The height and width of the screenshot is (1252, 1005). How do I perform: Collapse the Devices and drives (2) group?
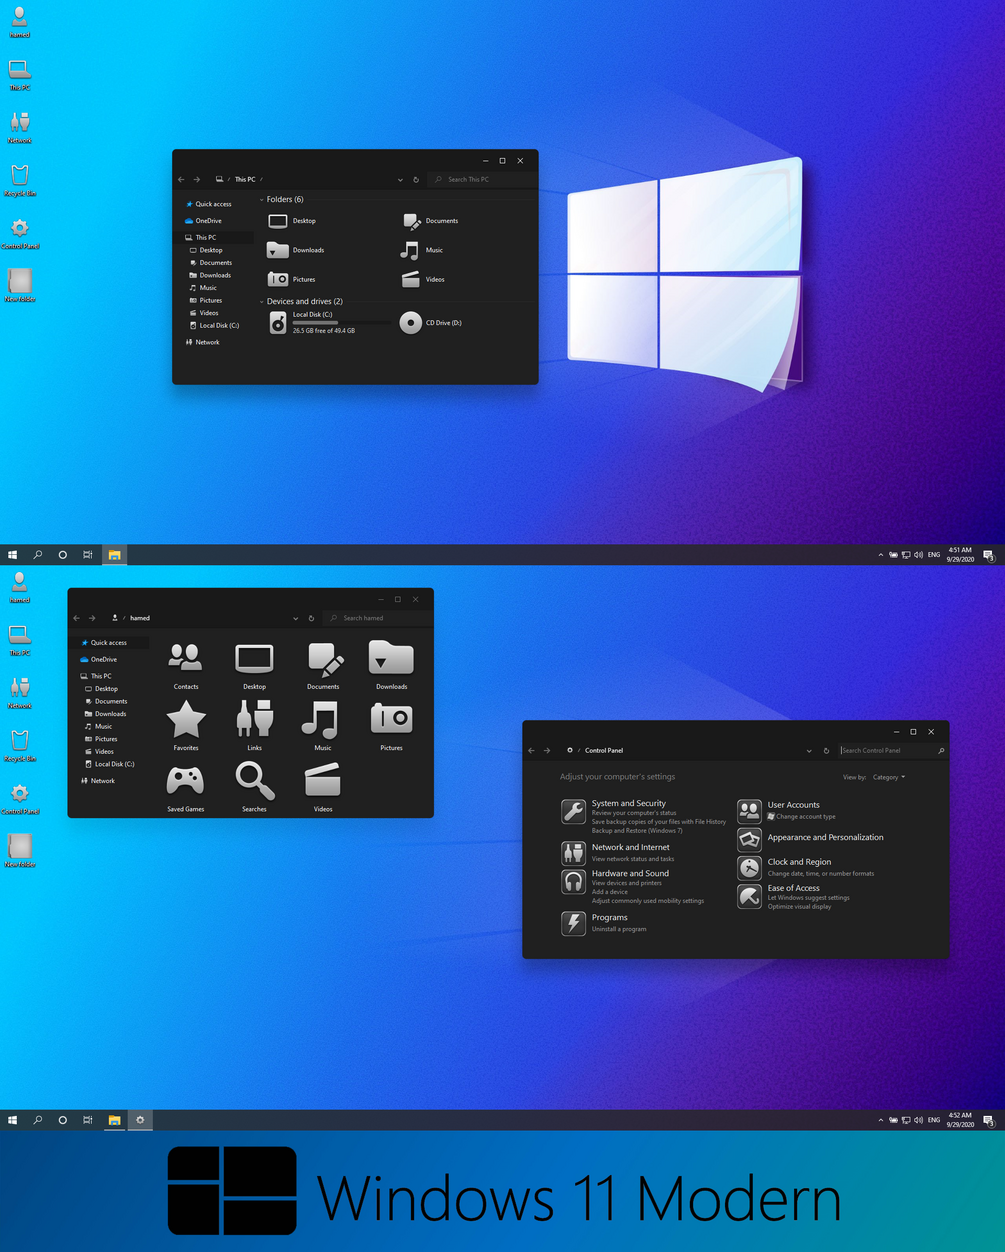click(x=262, y=302)
